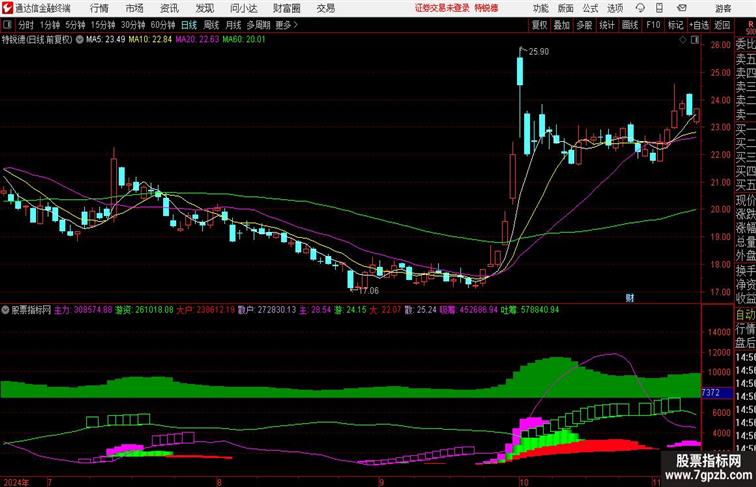Expand 更多 period options
The image size is (756, 487).
pos(286,25)
